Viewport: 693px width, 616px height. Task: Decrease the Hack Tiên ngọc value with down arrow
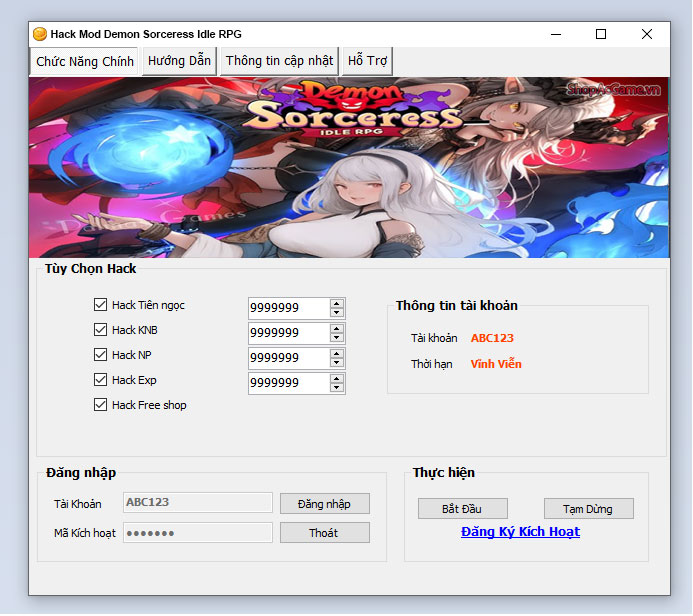pos(337,312)
